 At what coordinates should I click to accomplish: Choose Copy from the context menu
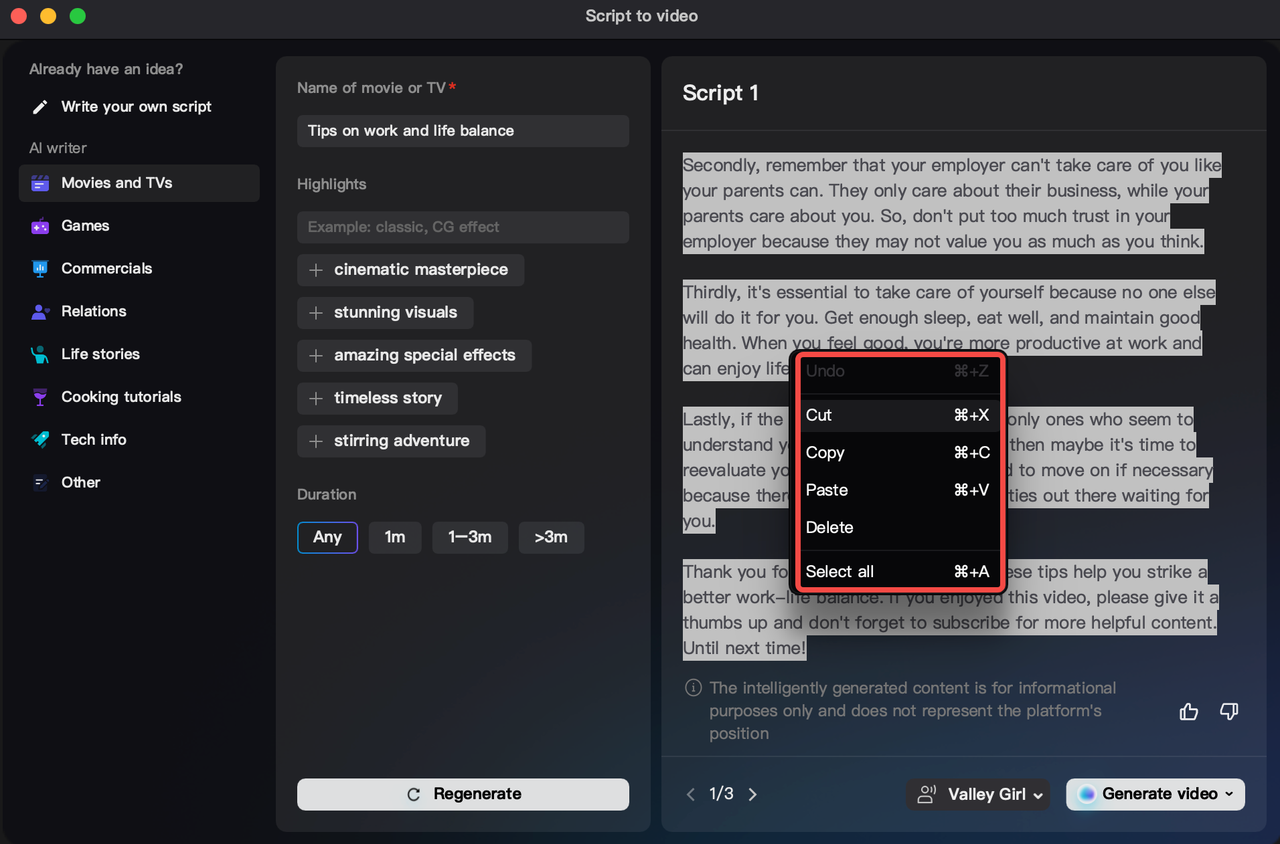point(898,453)
